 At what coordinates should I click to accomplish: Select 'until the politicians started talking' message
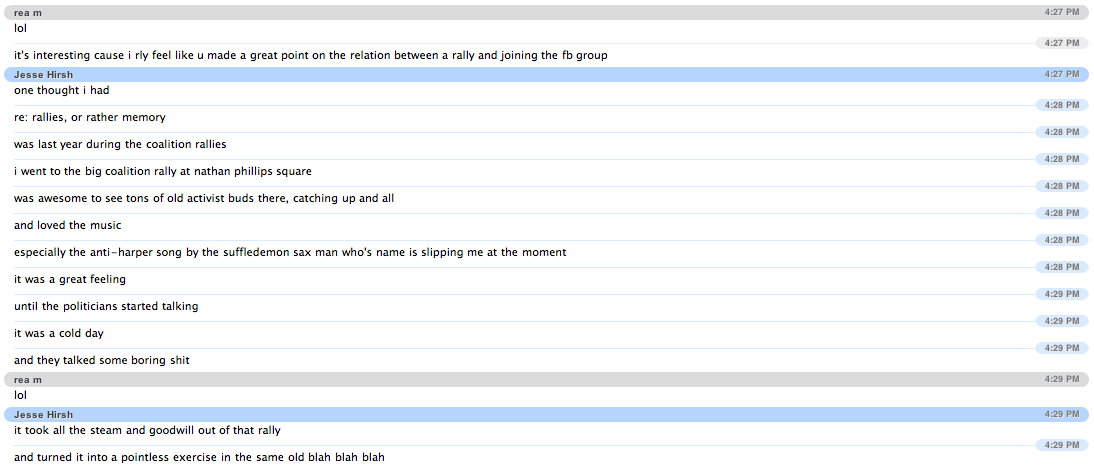pyautogui.click(x=105, y=306)
